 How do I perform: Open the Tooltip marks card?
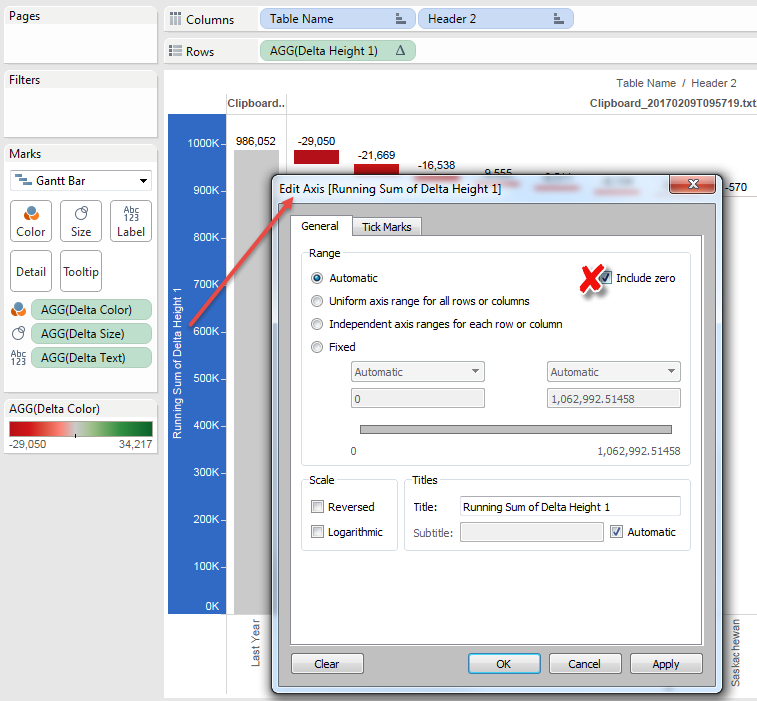point(81,271)
